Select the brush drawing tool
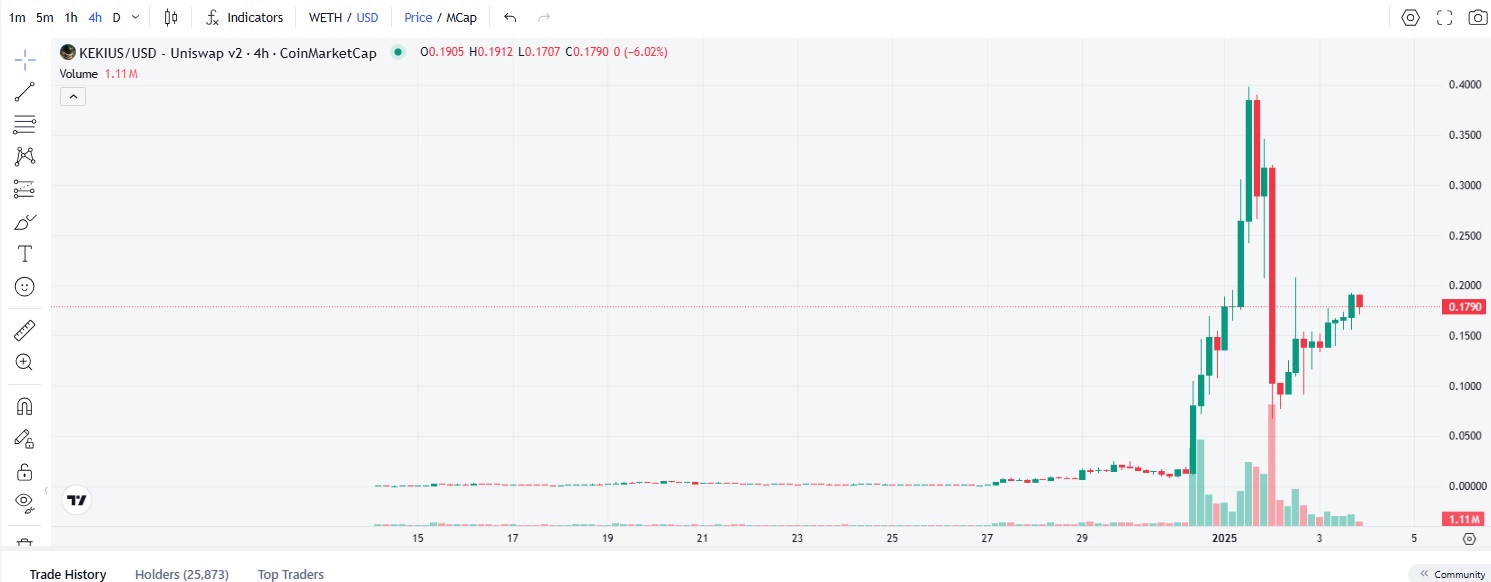1491x582 pixels. (25, 221)
